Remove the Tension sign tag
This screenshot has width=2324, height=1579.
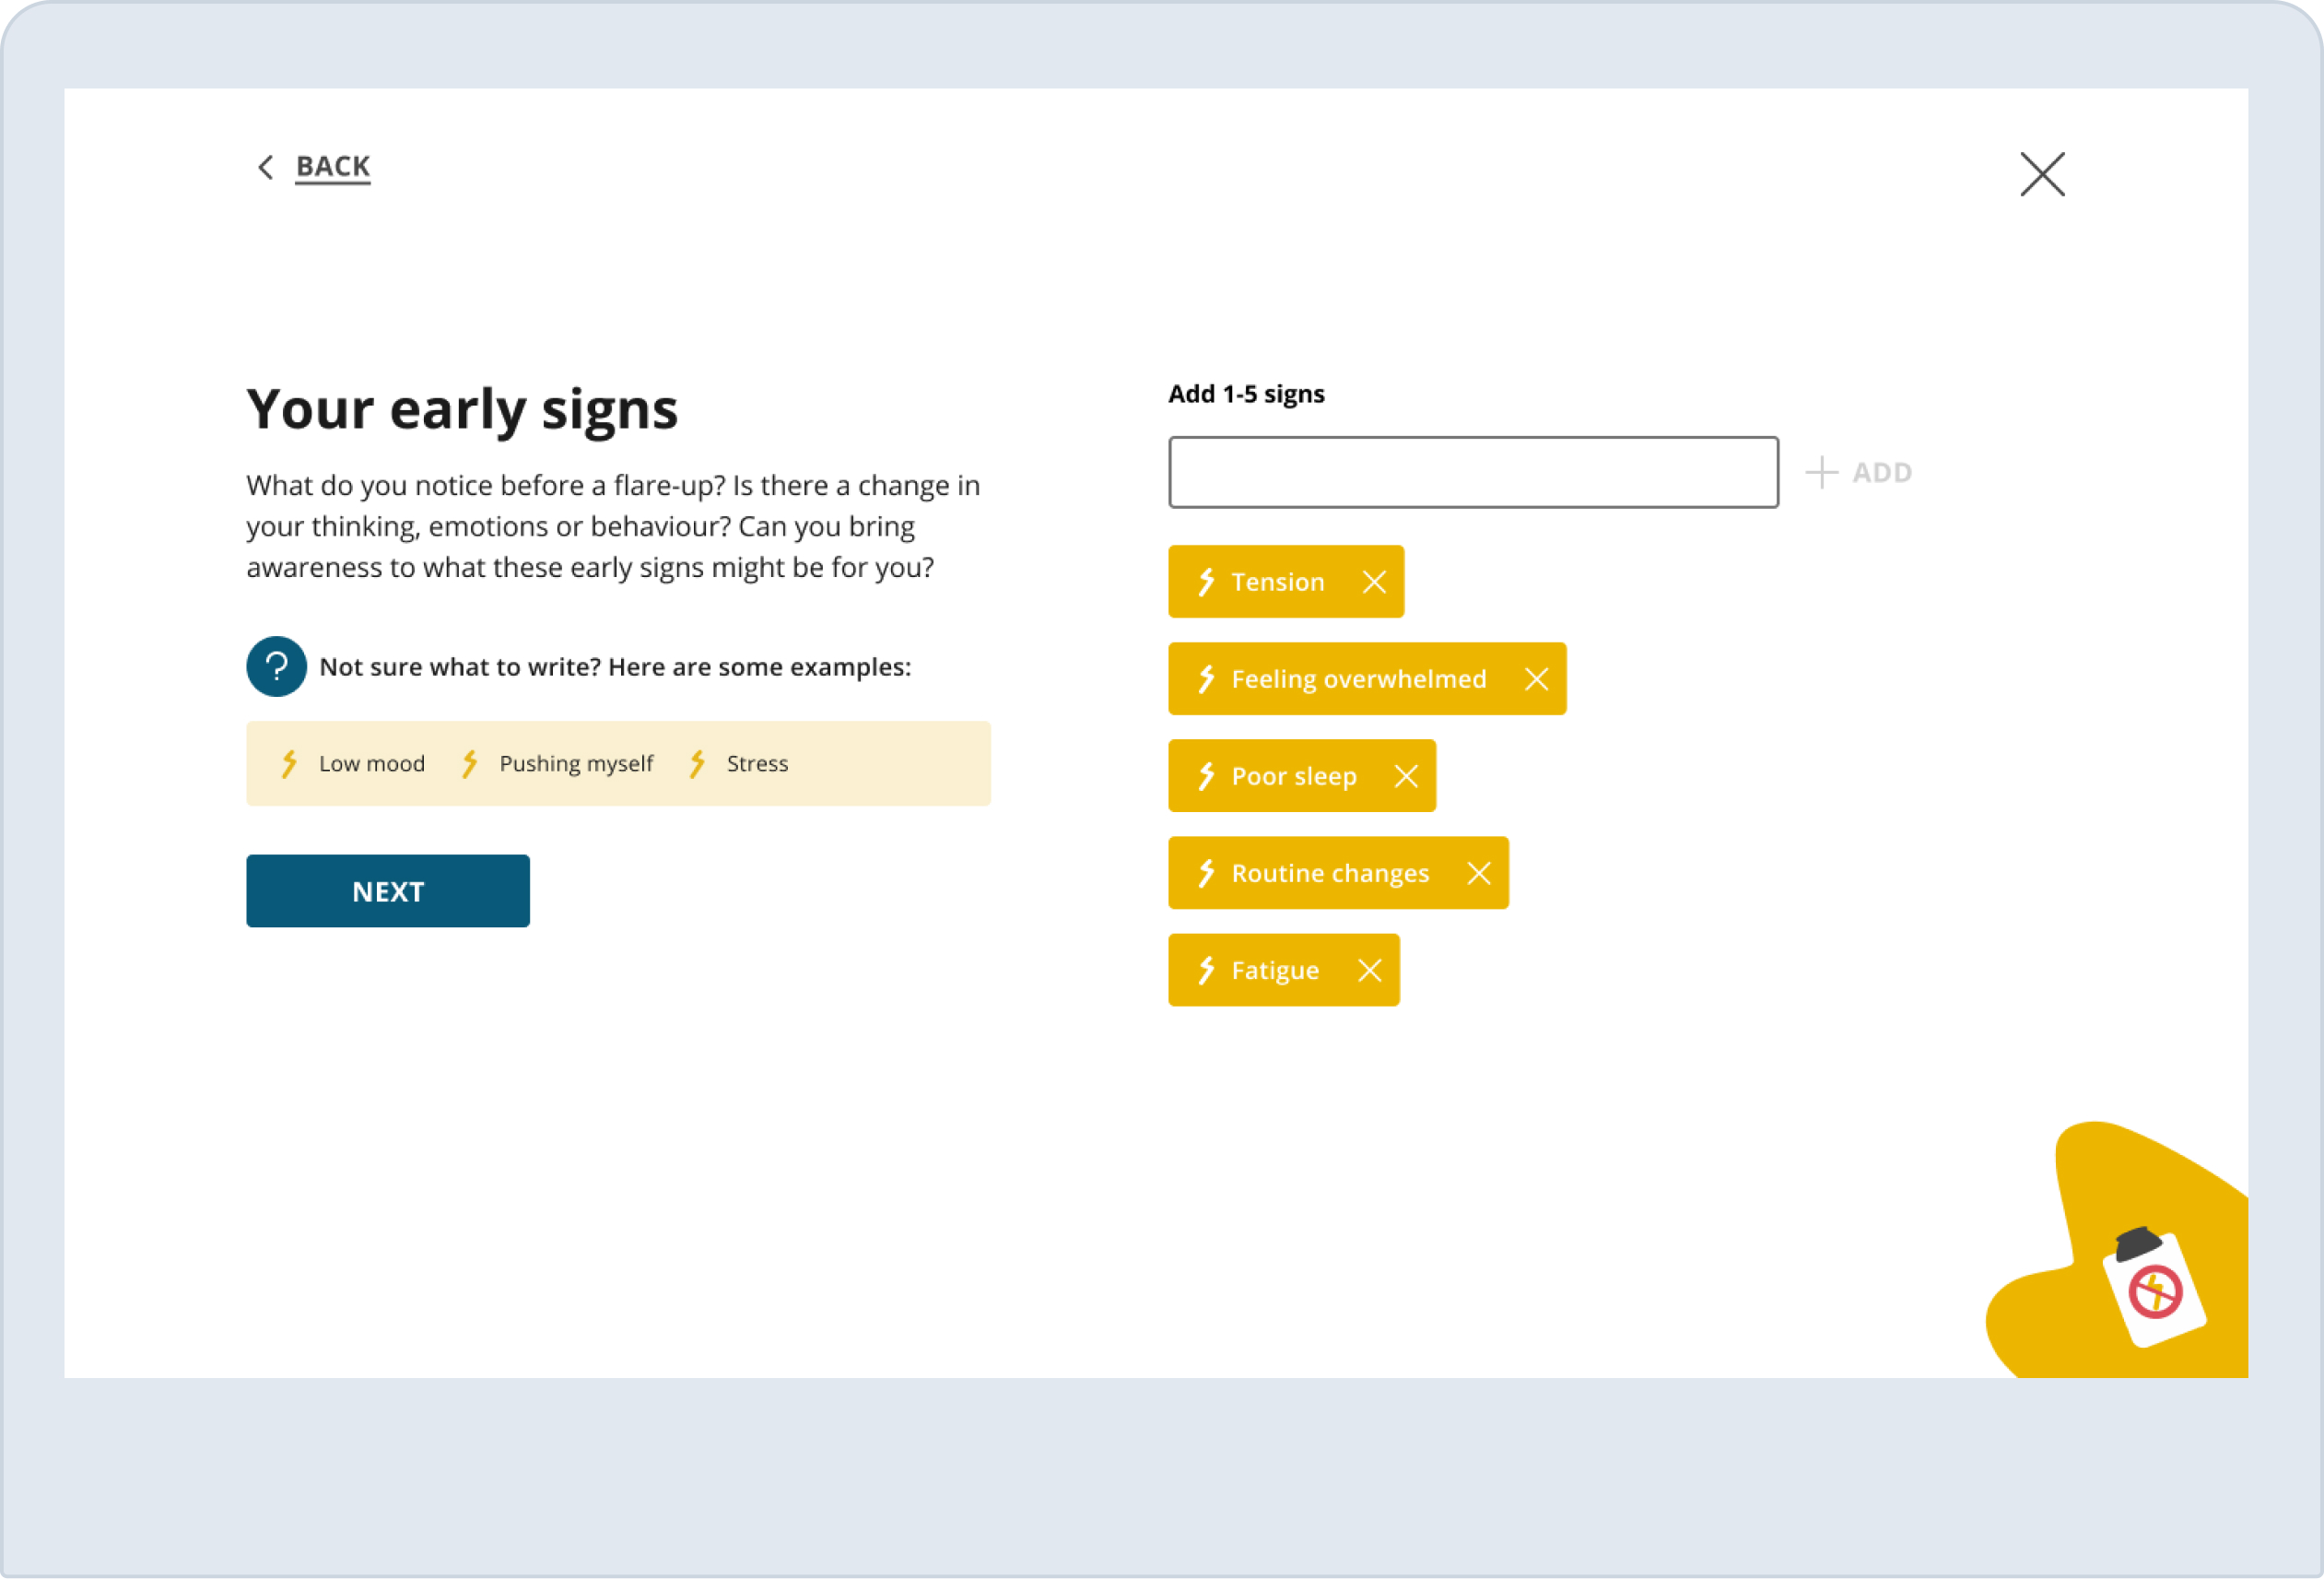pos(1374,582)
